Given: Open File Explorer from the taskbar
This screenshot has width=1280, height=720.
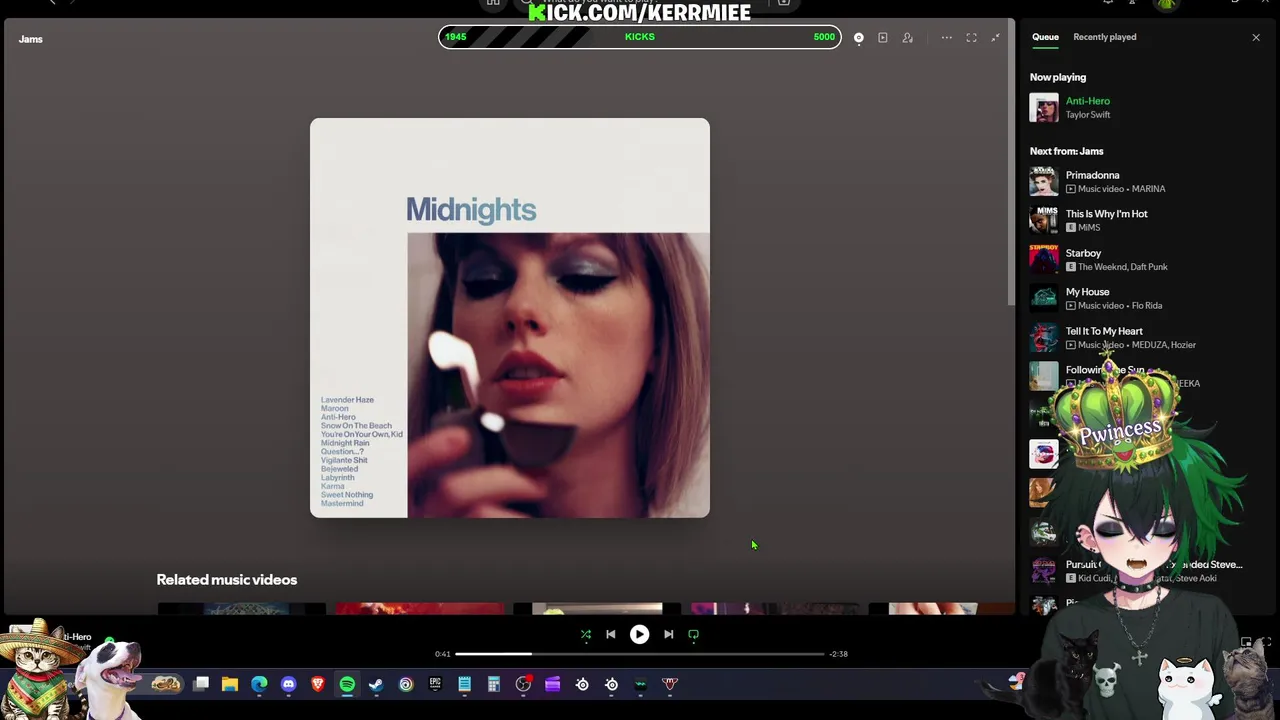Looking at the screenshot, I should pyautogui.click(x=230, y=684).
